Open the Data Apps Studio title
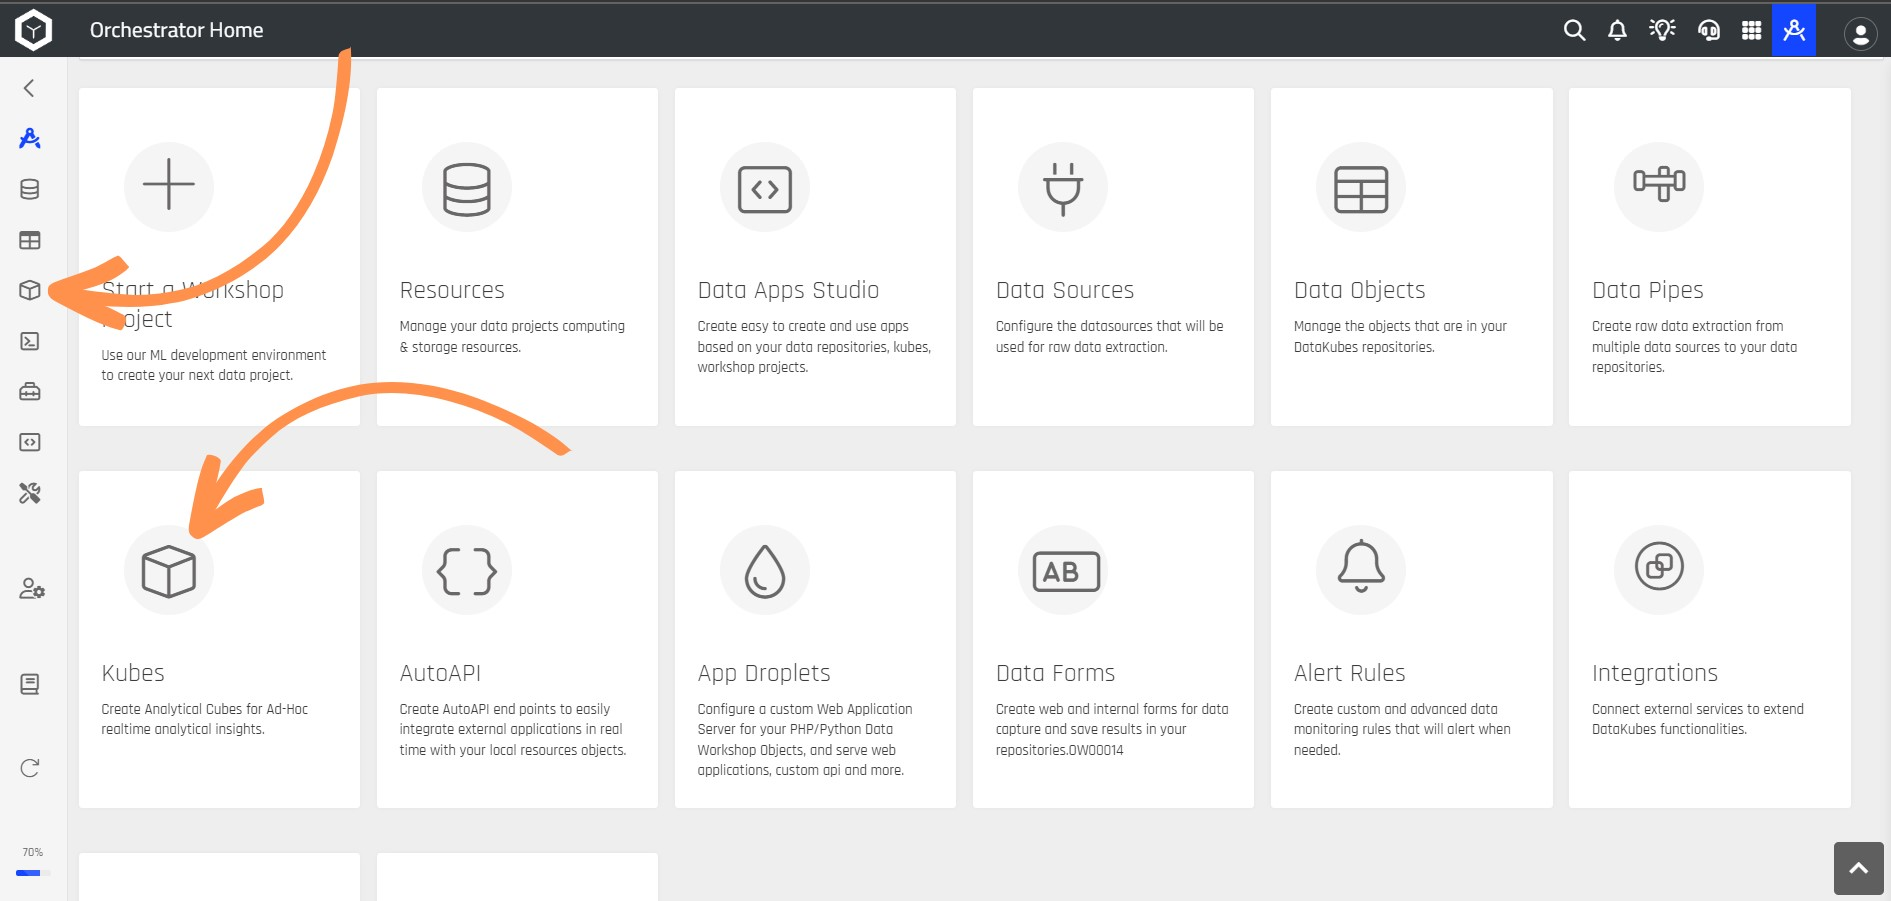This screenshot has height=901, width=1891. coord(788,290)
